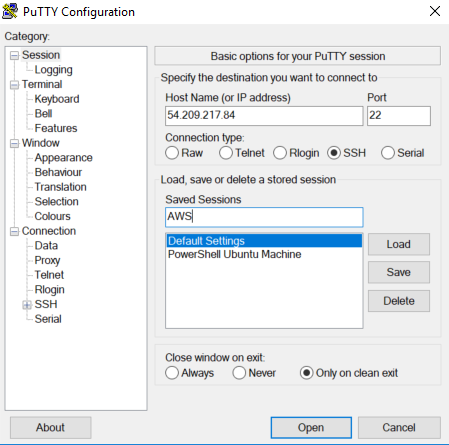Click the Load button
This screenshot has height=445, width=449.
tap(399, 244)
